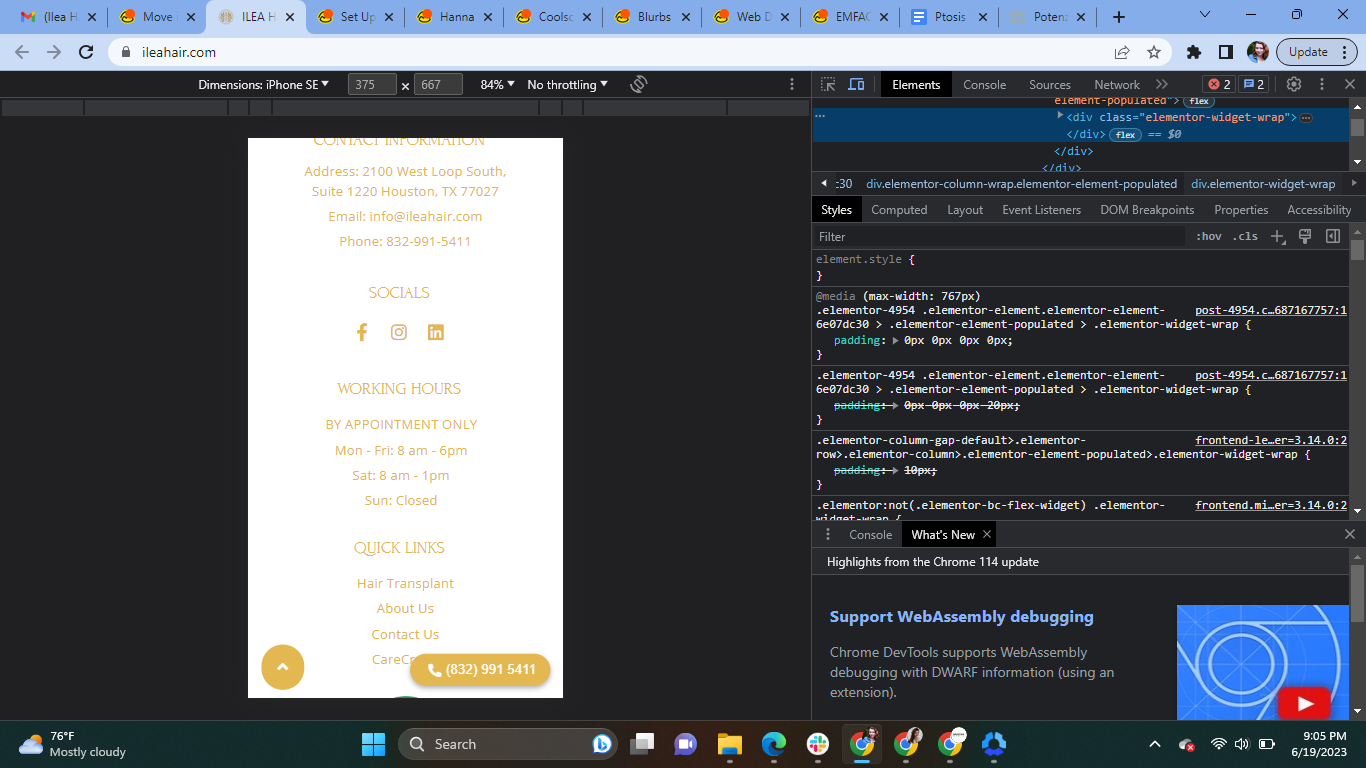Viewport: 1366px width, 768px height.
Task: Switch to the Computed tab
Action: [x=899, y=210]
